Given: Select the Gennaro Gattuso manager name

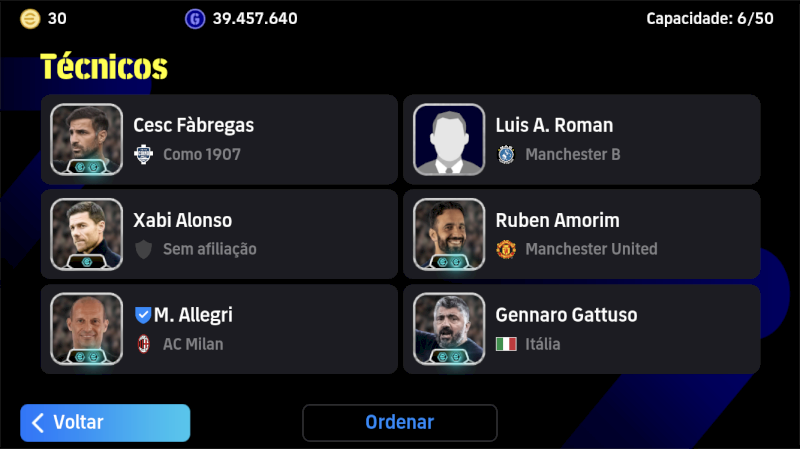Looking at the screenshot, I should pos(566,315).
